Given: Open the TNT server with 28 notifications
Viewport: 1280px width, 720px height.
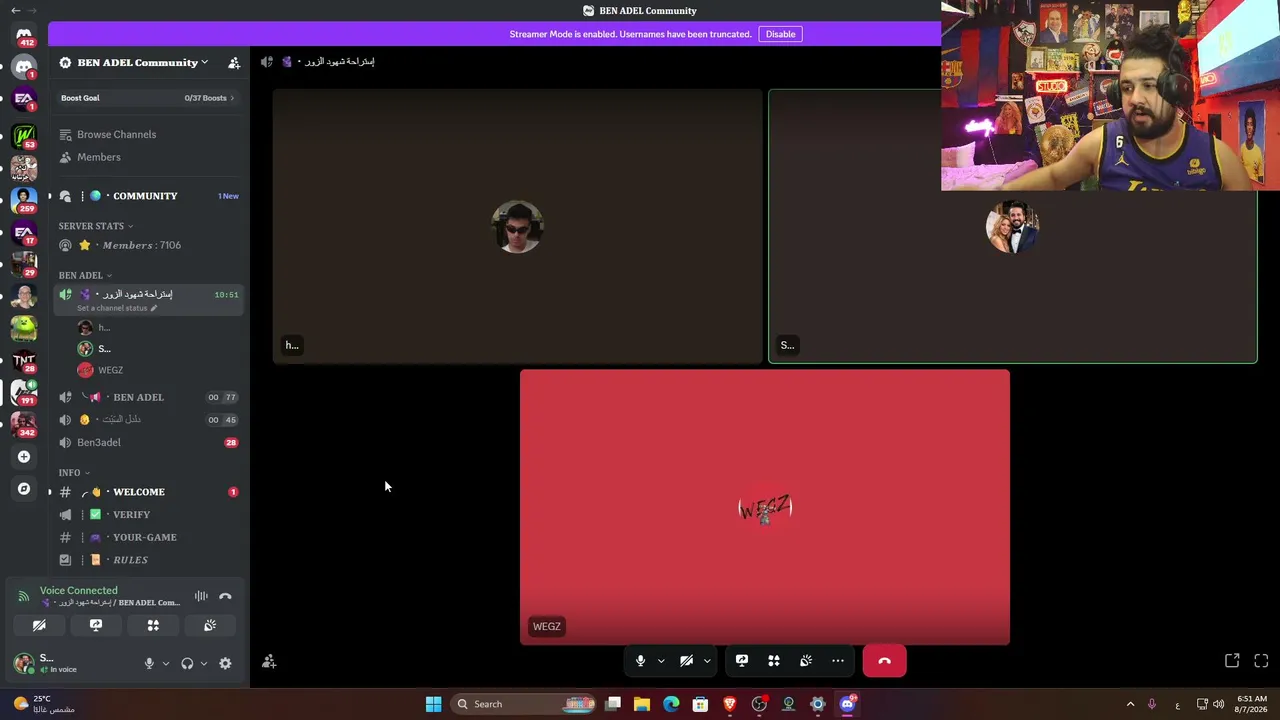Looking at the screenshot, I should tap(24, 360).
